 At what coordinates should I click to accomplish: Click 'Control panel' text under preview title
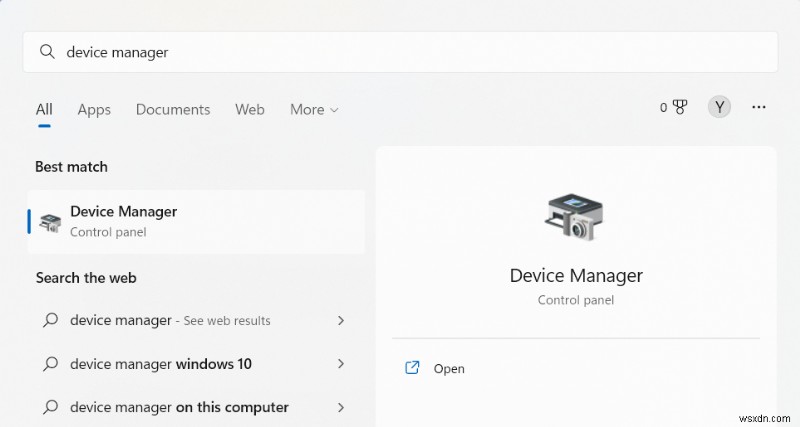coord(576,300)
